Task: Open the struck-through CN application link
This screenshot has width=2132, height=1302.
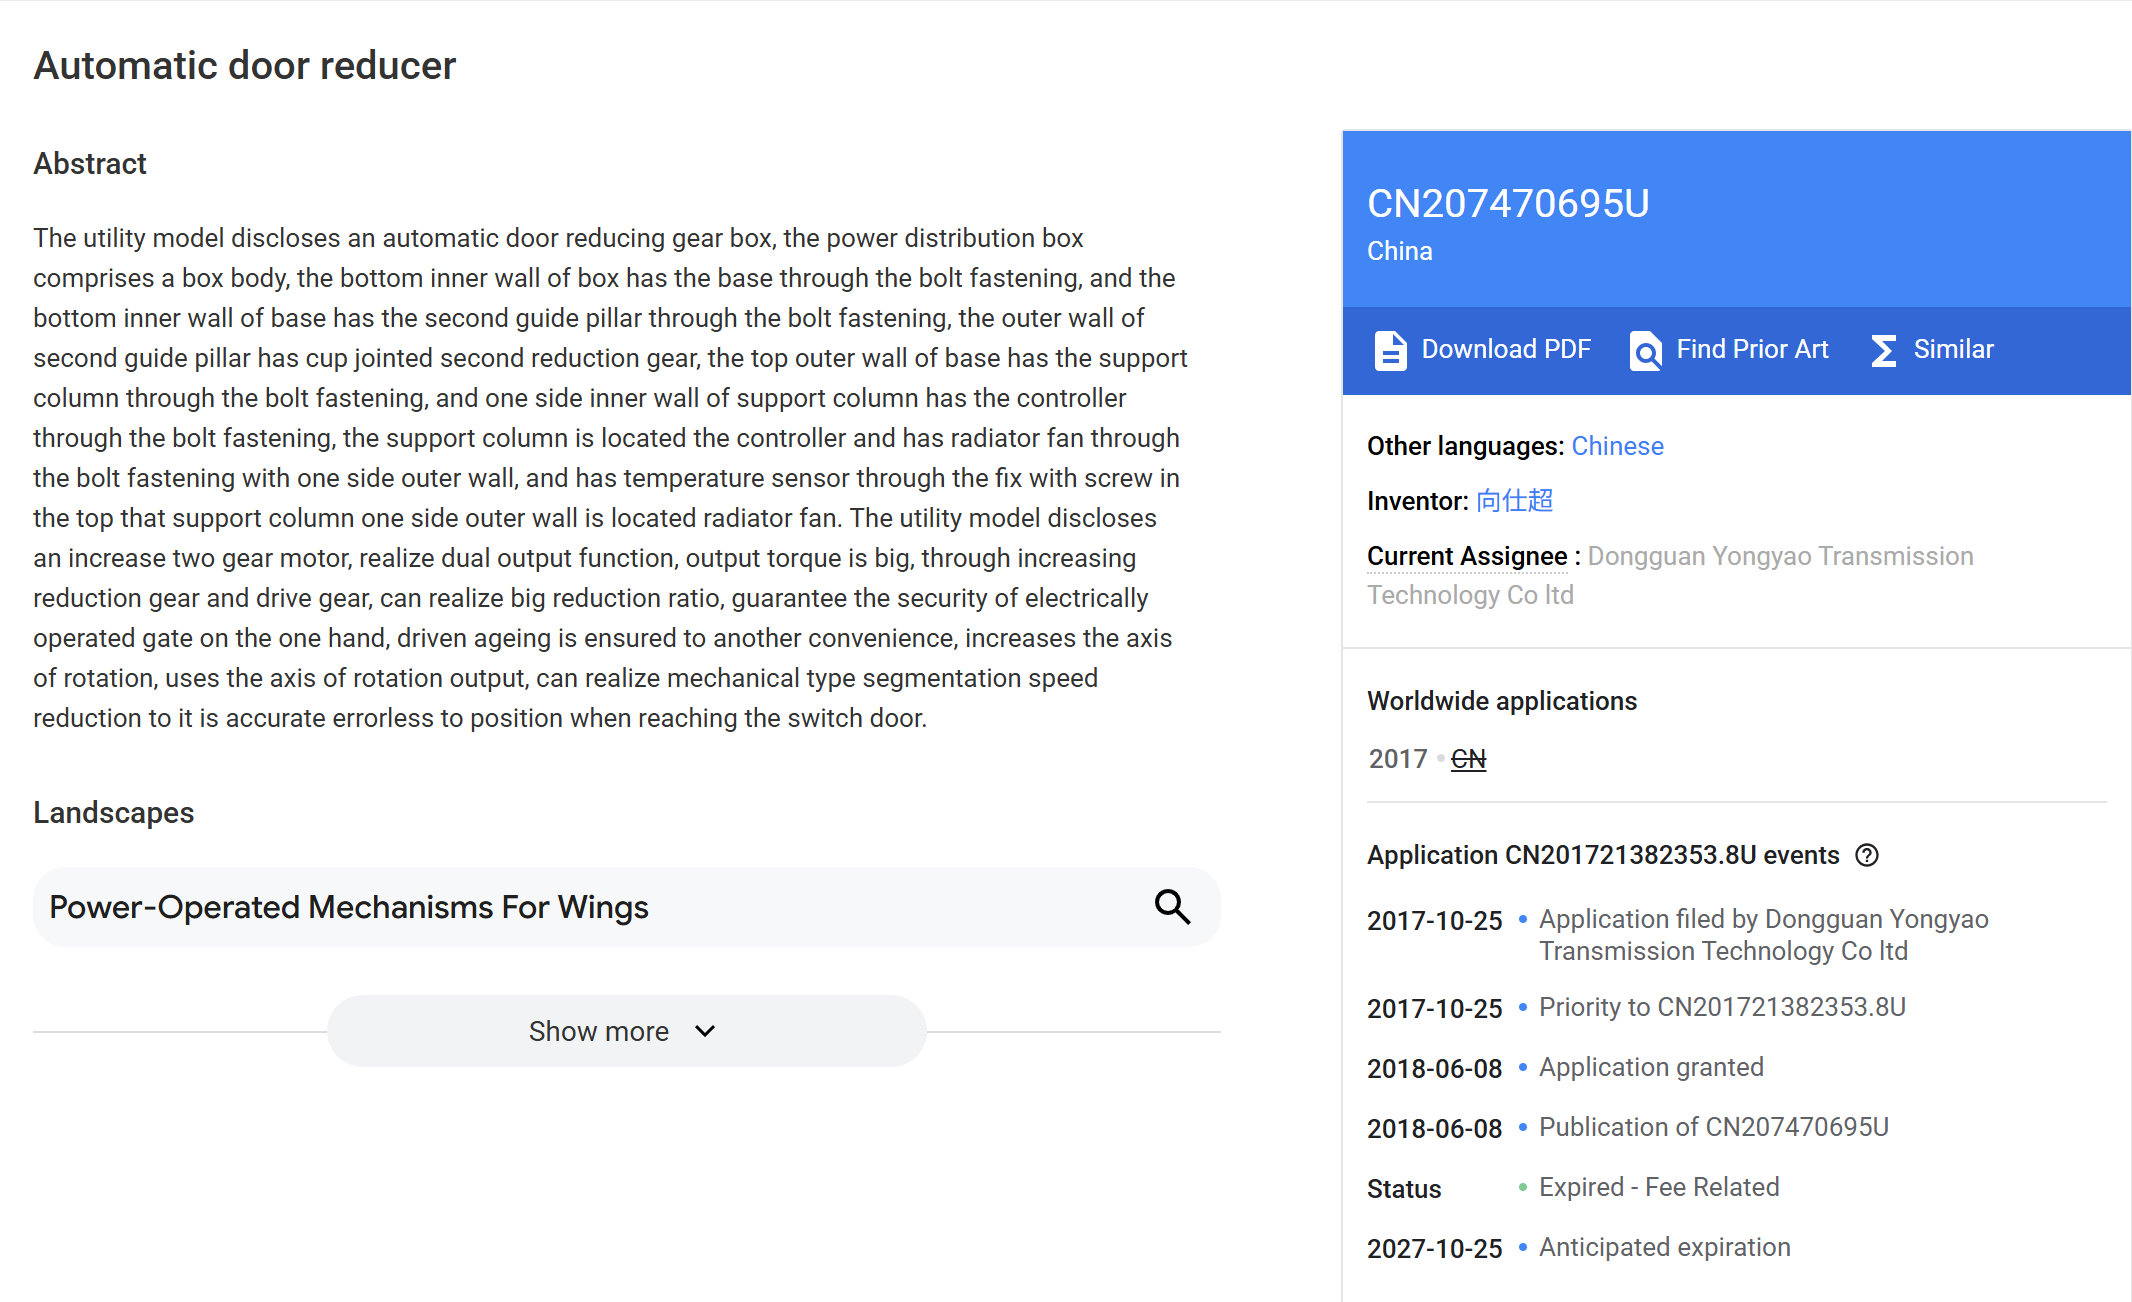Action: [1468, 758]
